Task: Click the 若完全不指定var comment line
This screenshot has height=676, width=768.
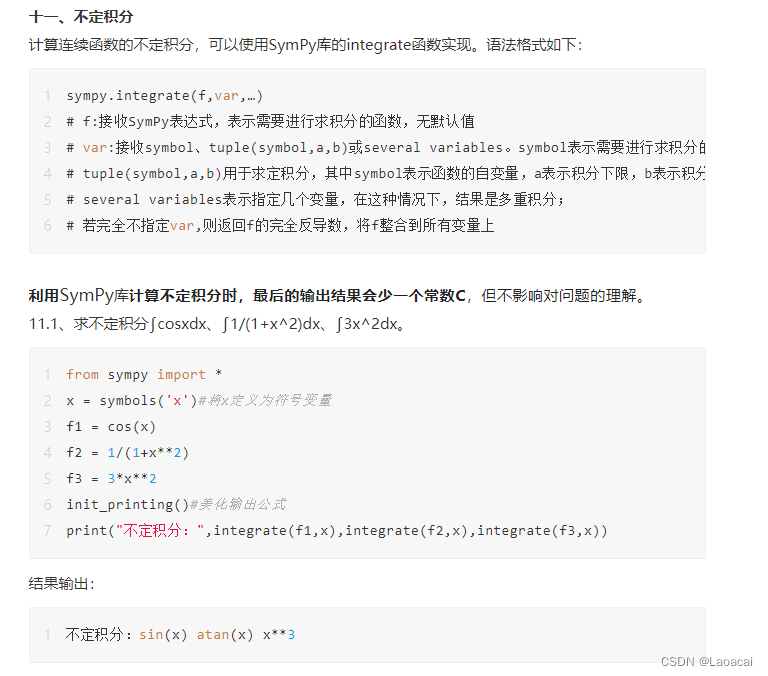Action: coord(280,225)
